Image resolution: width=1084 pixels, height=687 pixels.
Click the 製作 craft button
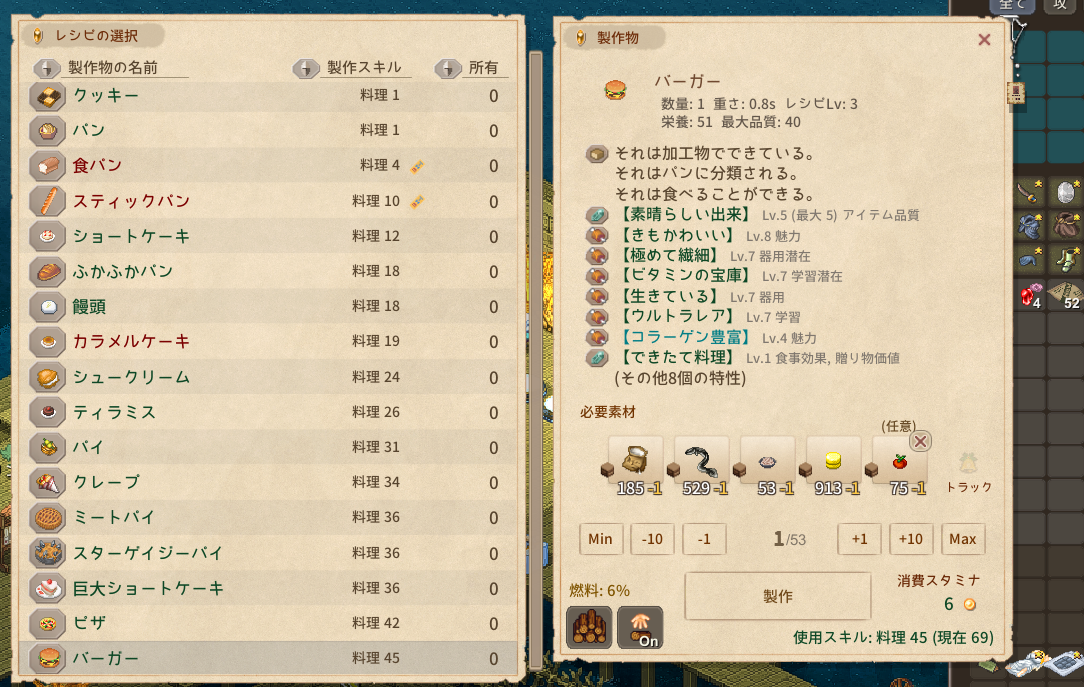tap(778, 596)
